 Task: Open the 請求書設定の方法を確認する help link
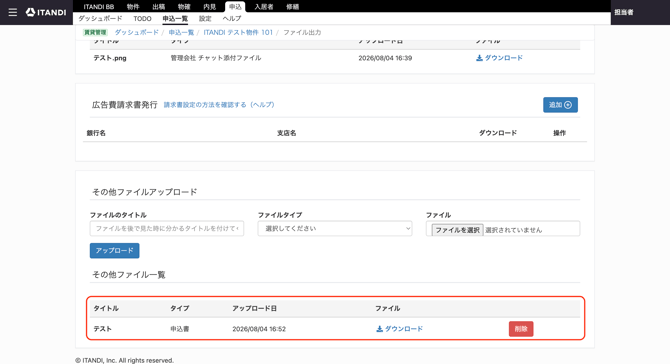pos(219,105)
